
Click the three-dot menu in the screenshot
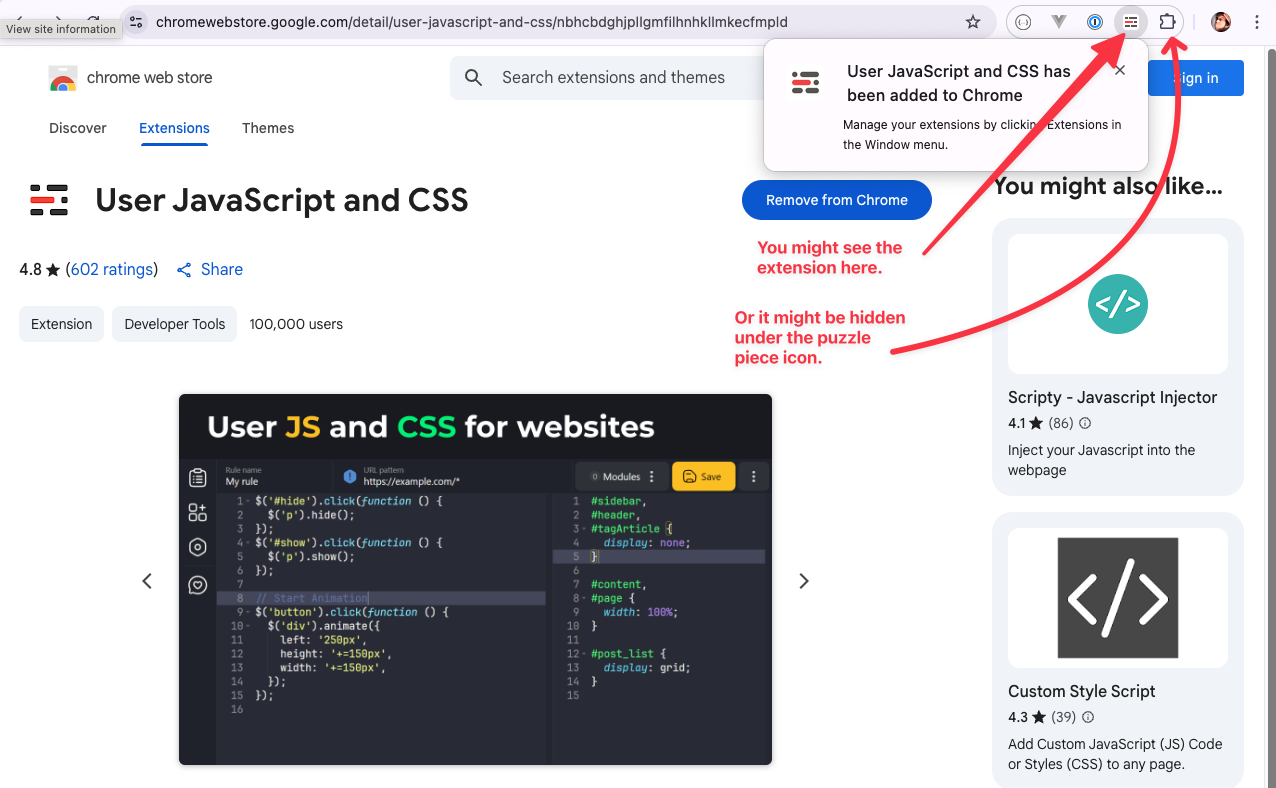[x=754, y=477]
